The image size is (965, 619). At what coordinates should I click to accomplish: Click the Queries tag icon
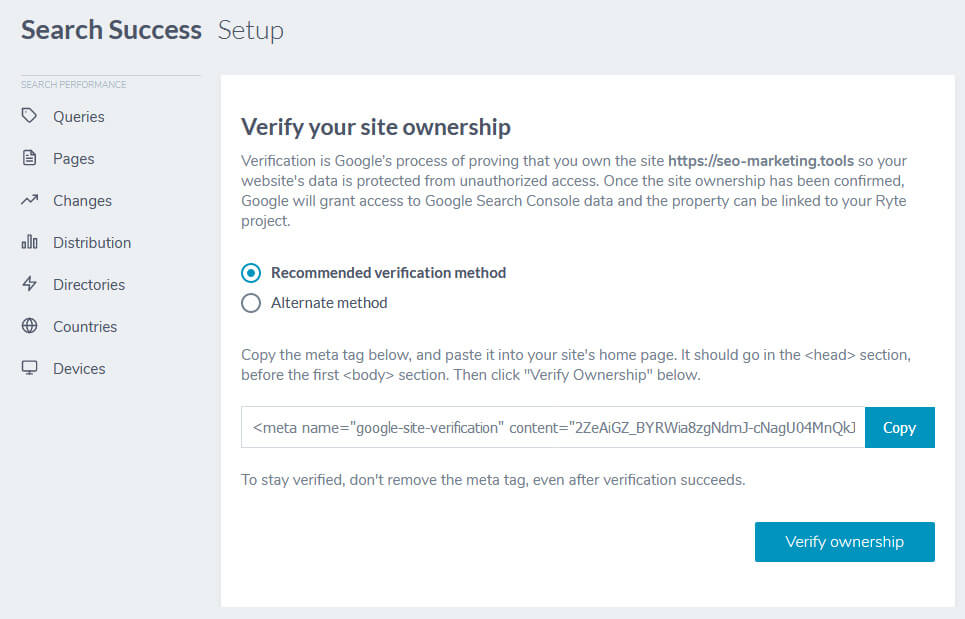pos(30,116)
